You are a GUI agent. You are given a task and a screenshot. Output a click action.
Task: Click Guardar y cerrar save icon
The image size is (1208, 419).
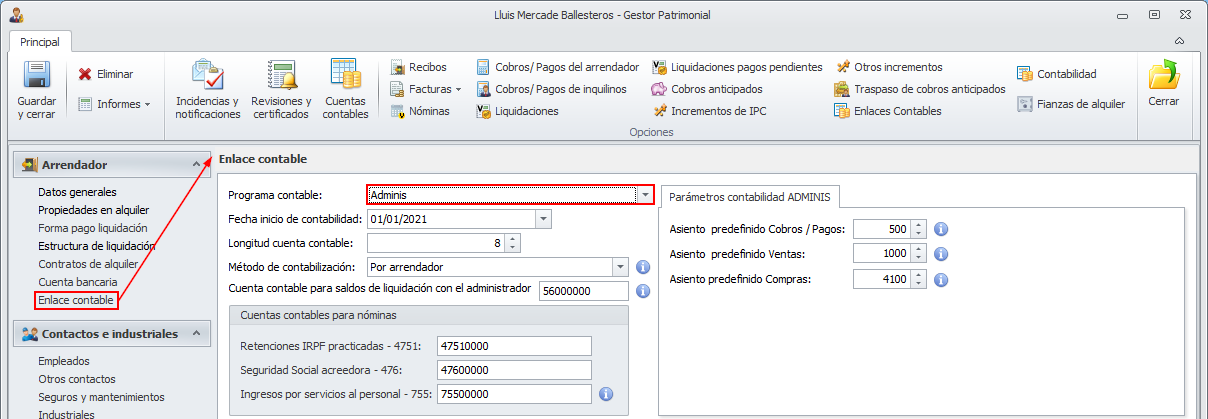pos(37,91)
